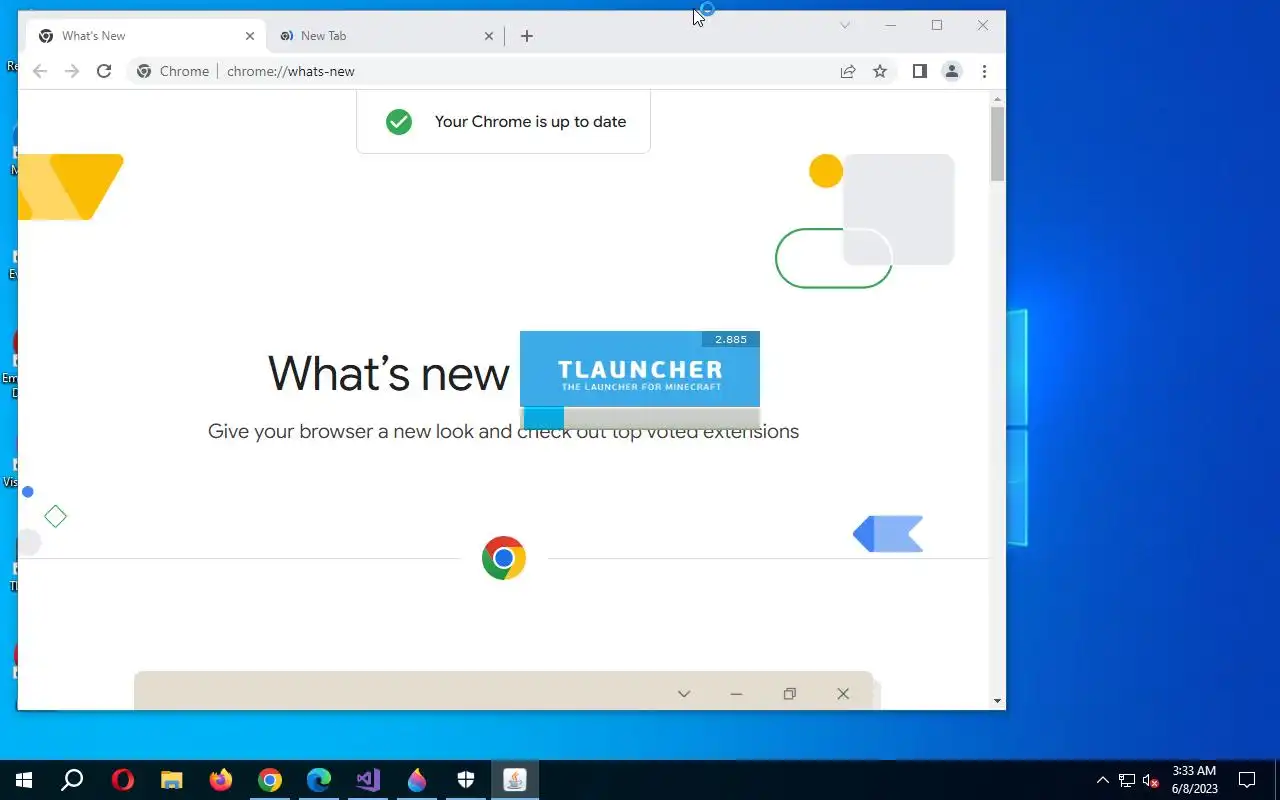Viewport: 1280px width, 800px height.
Task: Go forward to next page
Action: pyautogui.click(x=72, y=71)
